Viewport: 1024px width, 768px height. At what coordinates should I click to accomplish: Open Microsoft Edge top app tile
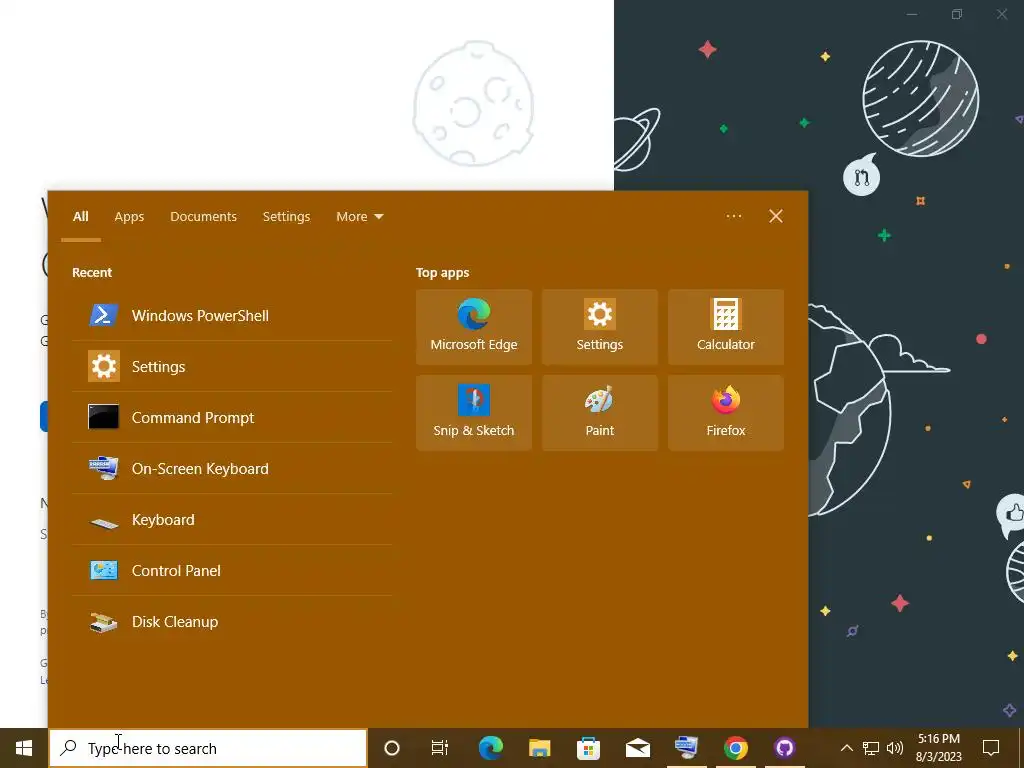(x=473, y=327)
